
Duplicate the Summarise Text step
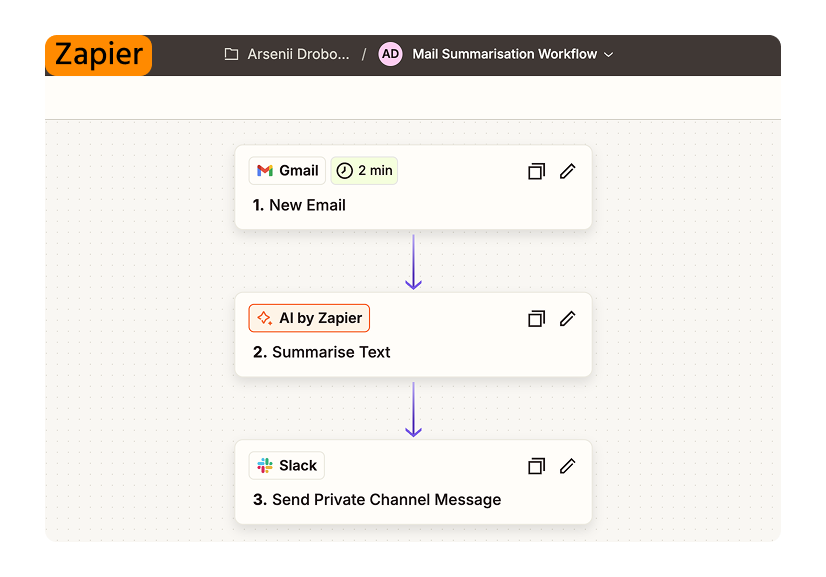pos(536,318)
